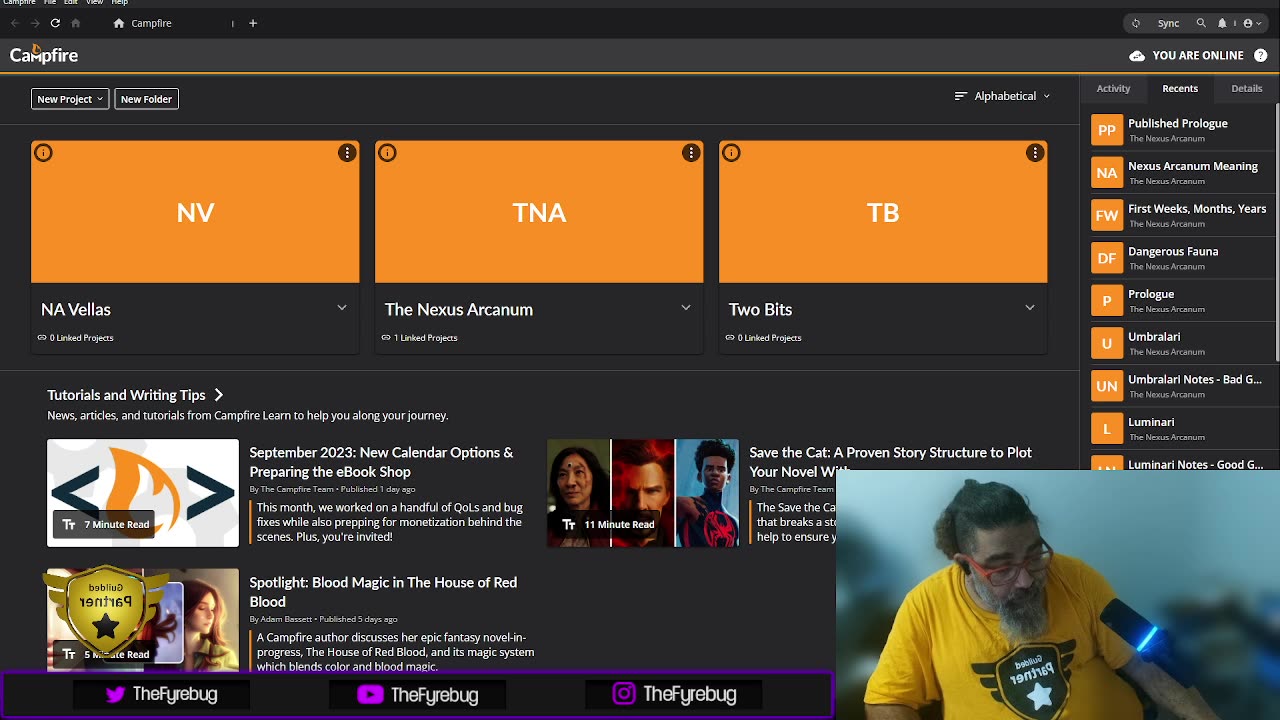Viewport: 1280px width, 720px height.
Task: Open the View menu
Action: (94, 3)
